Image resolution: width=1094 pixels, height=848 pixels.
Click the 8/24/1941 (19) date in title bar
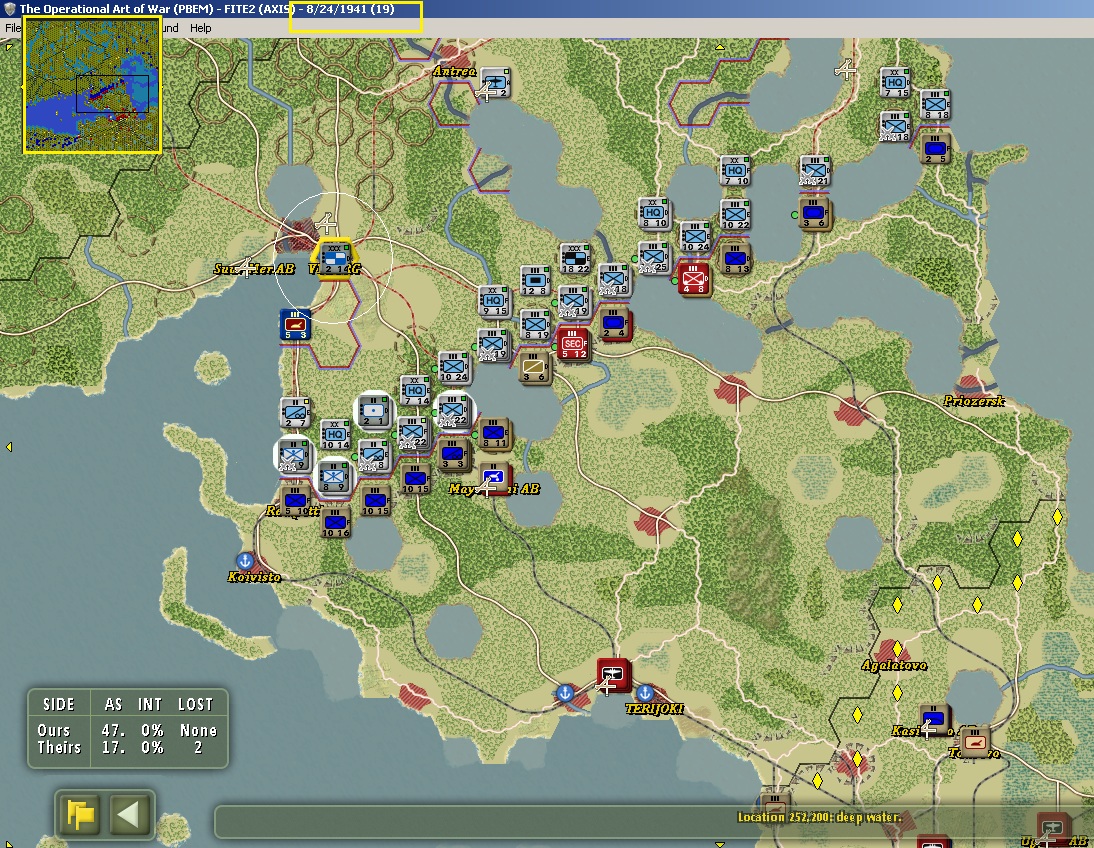tap(350, 9)
